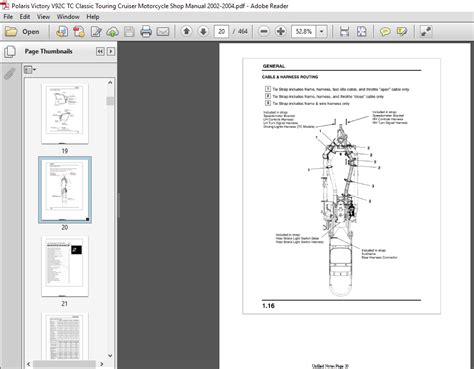Collapse the Page Thumbnails panel
474x369 pixels.
coord(100,51)
